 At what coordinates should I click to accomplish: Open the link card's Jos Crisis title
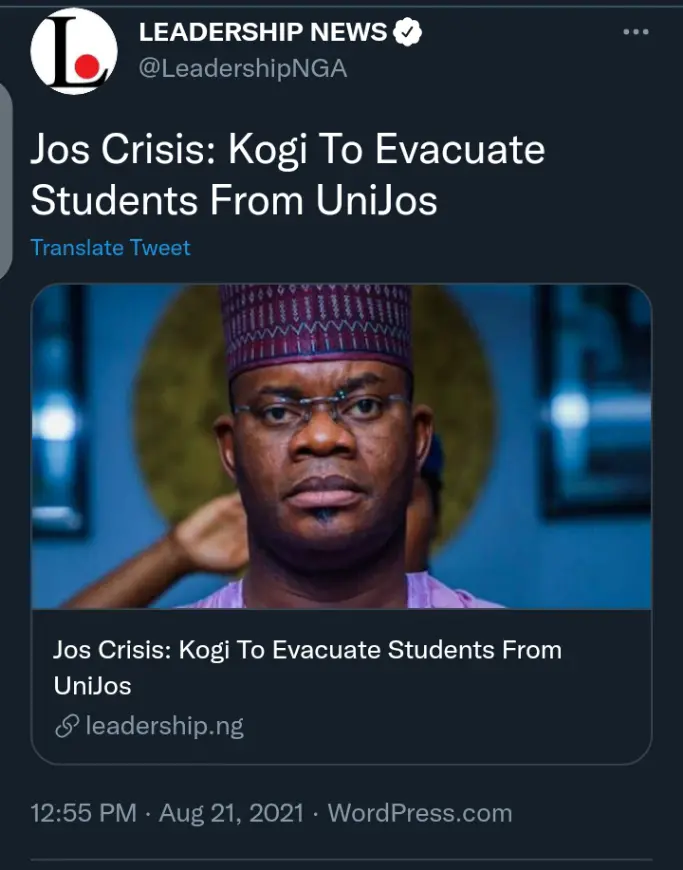coord(307,667)
